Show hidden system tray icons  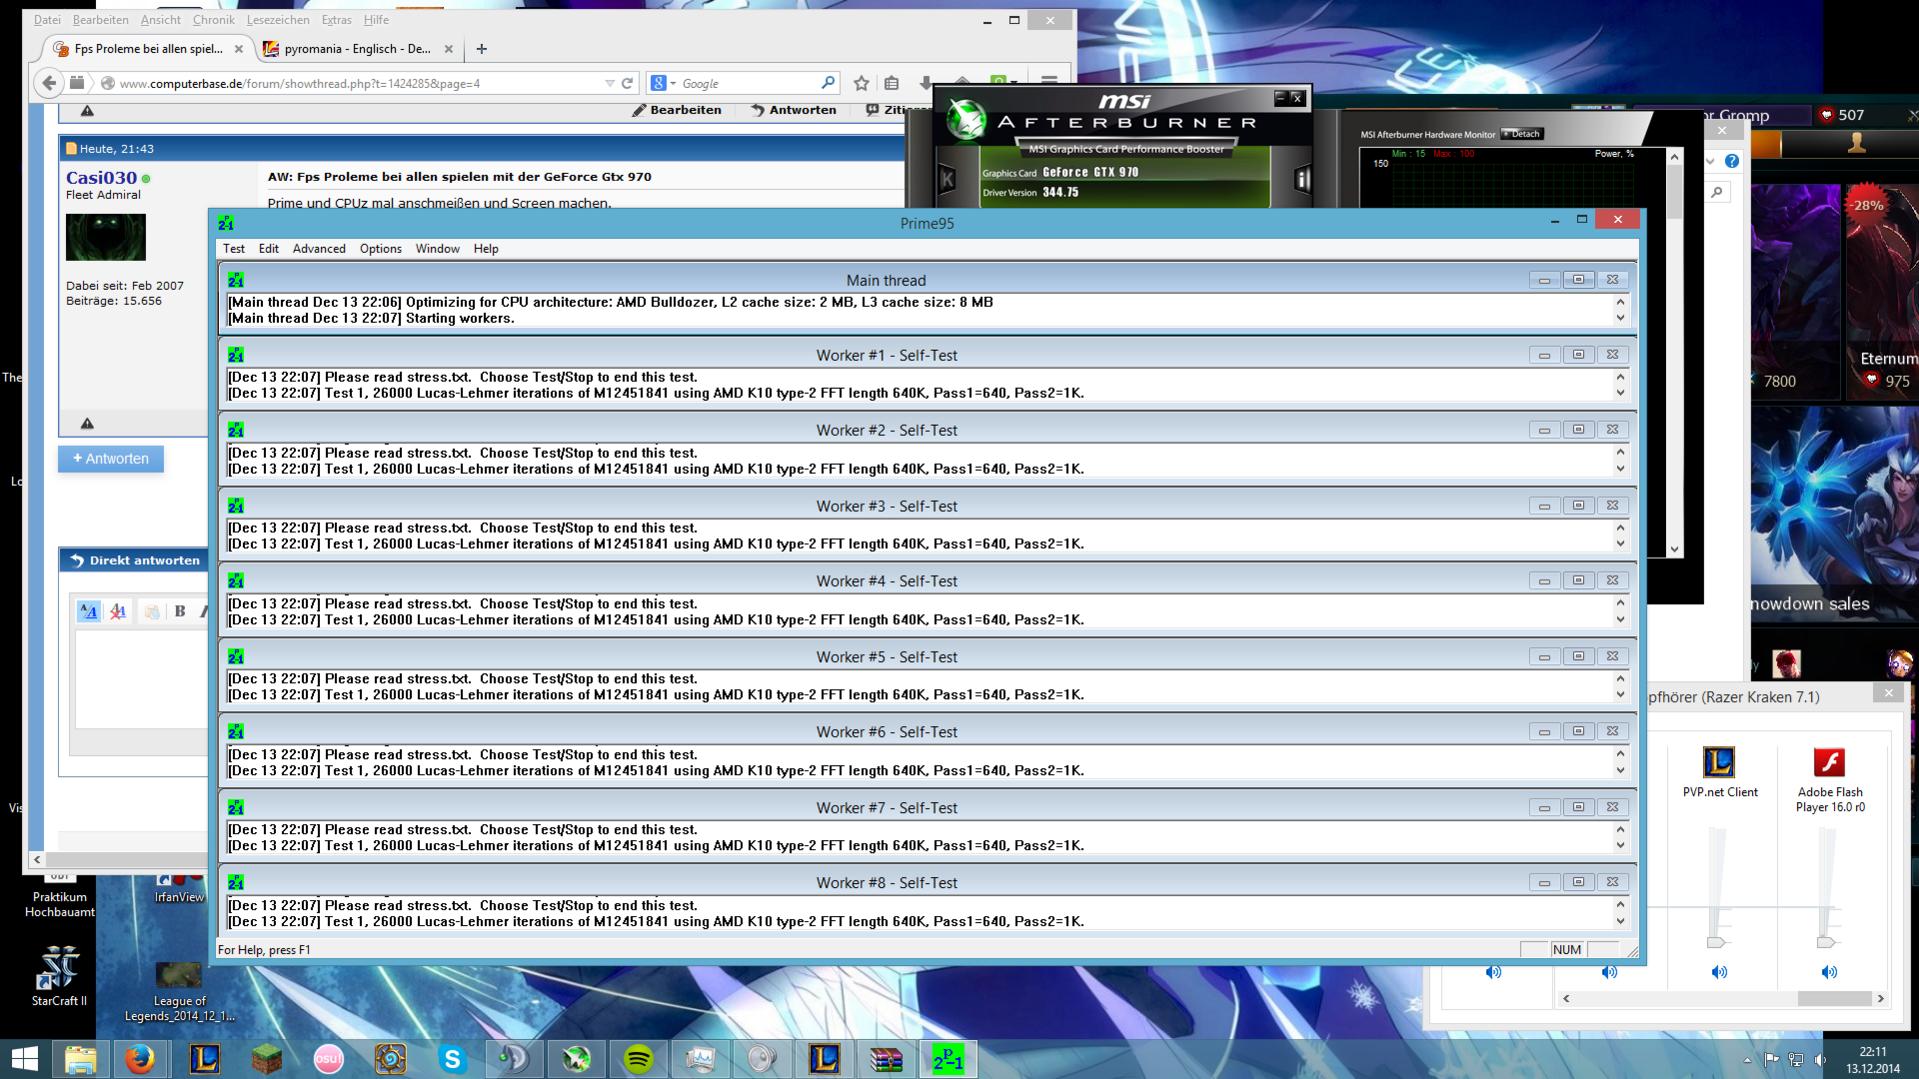[x=1747, y=1059]
